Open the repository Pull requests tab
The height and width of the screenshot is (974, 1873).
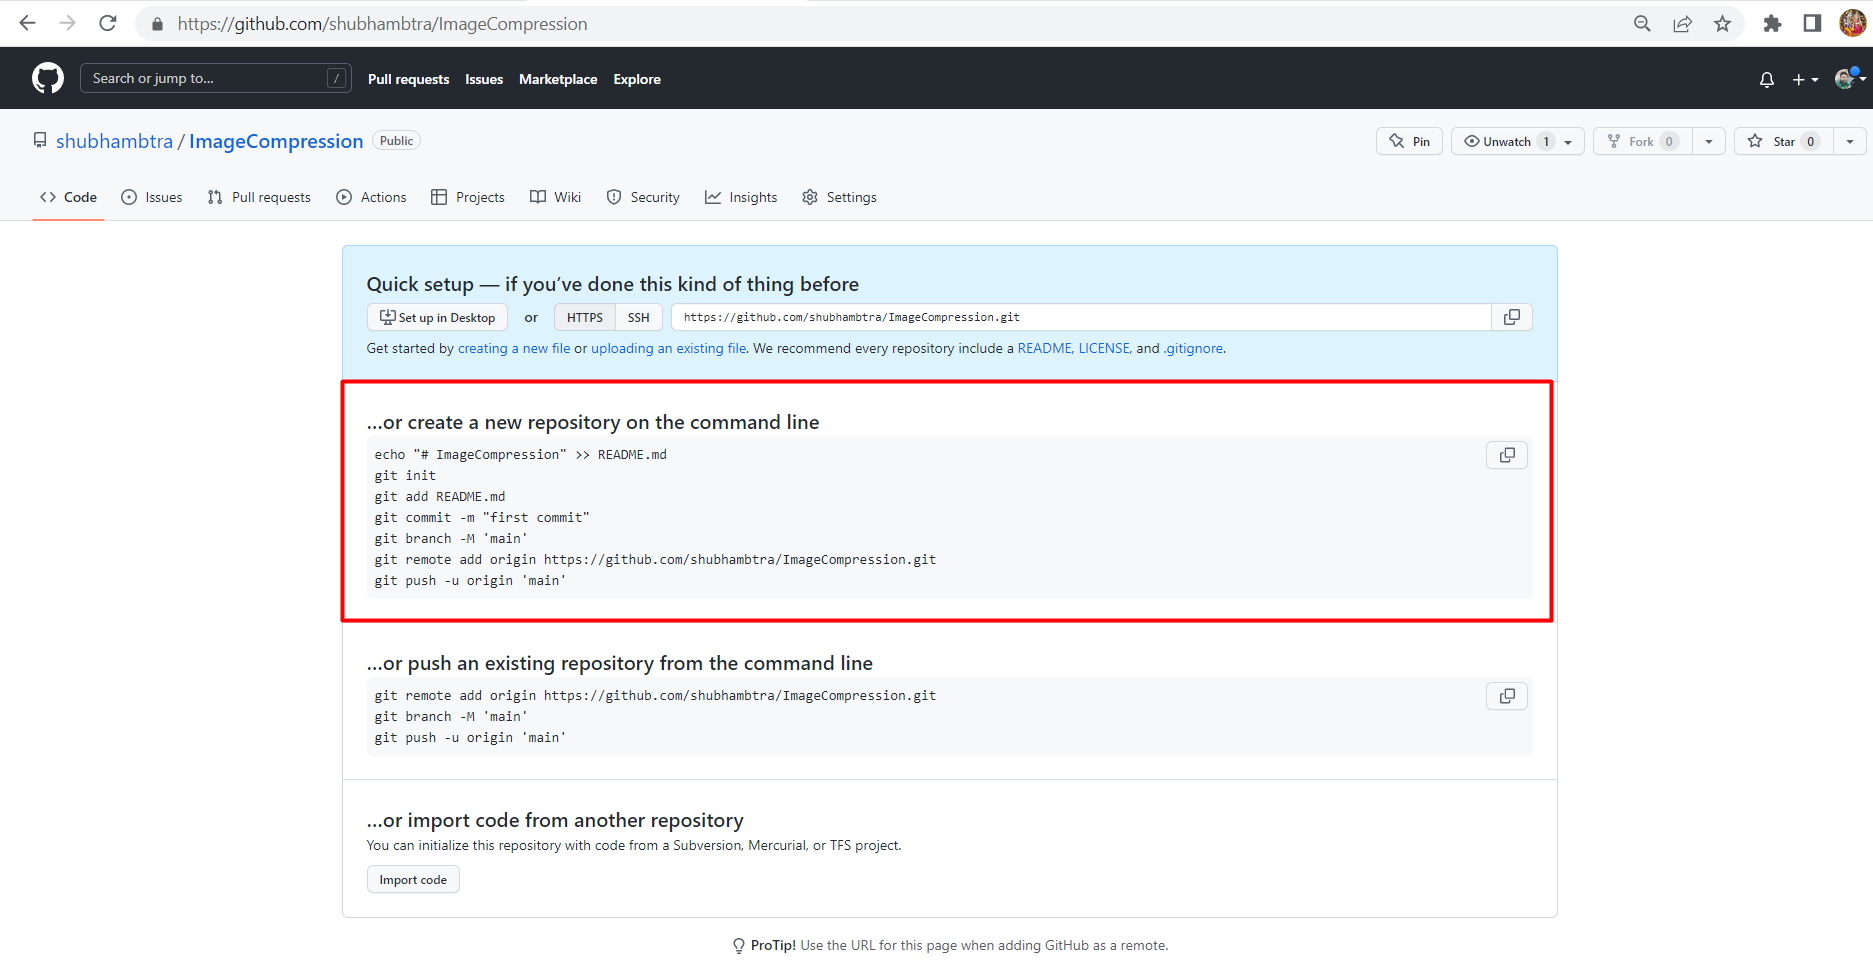click(x=259, y=197)
